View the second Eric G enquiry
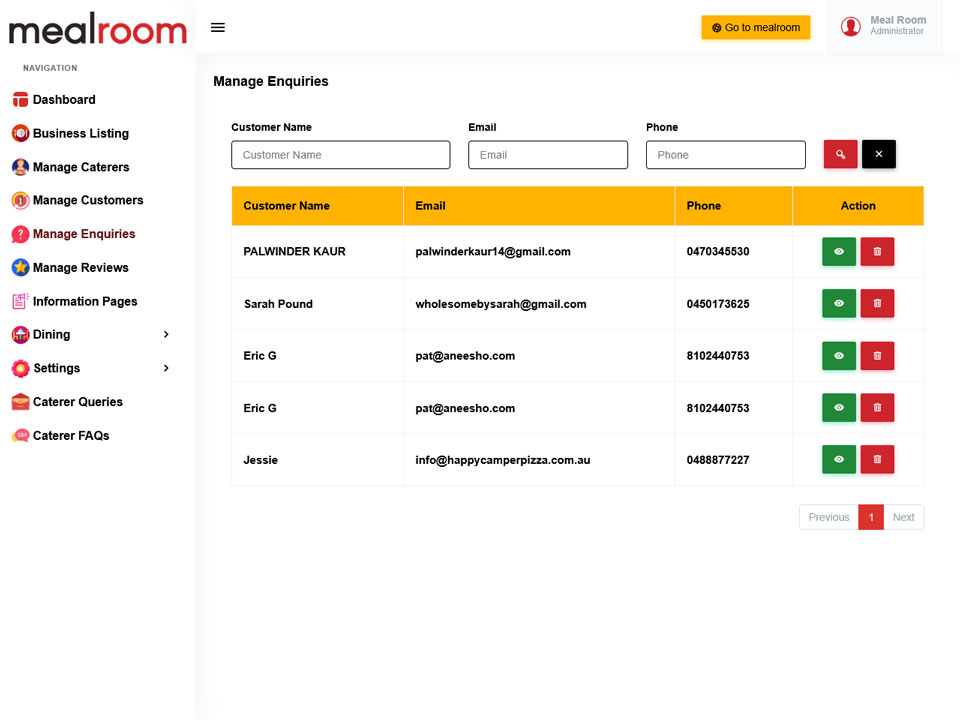 pos(839,408)
